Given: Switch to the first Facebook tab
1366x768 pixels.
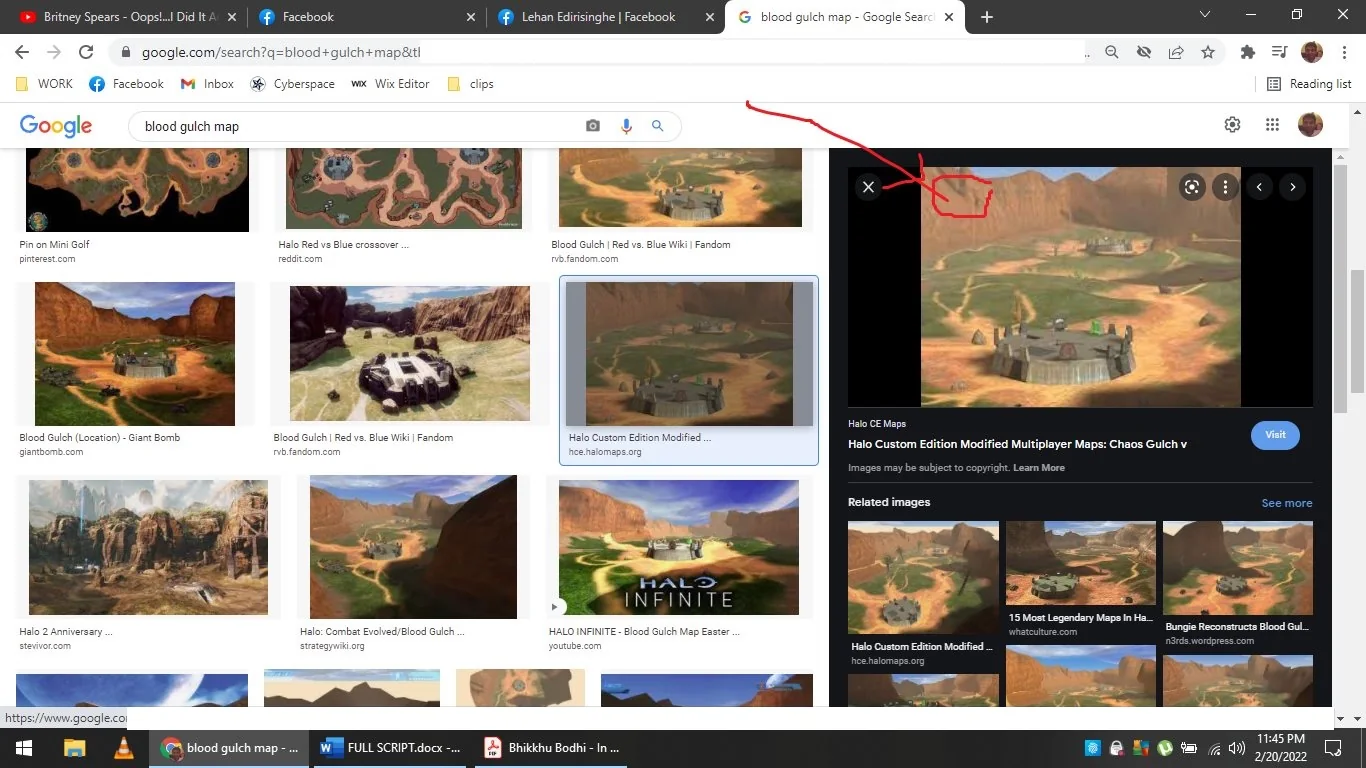Looking at the screenshot, I should click(366, 17).
